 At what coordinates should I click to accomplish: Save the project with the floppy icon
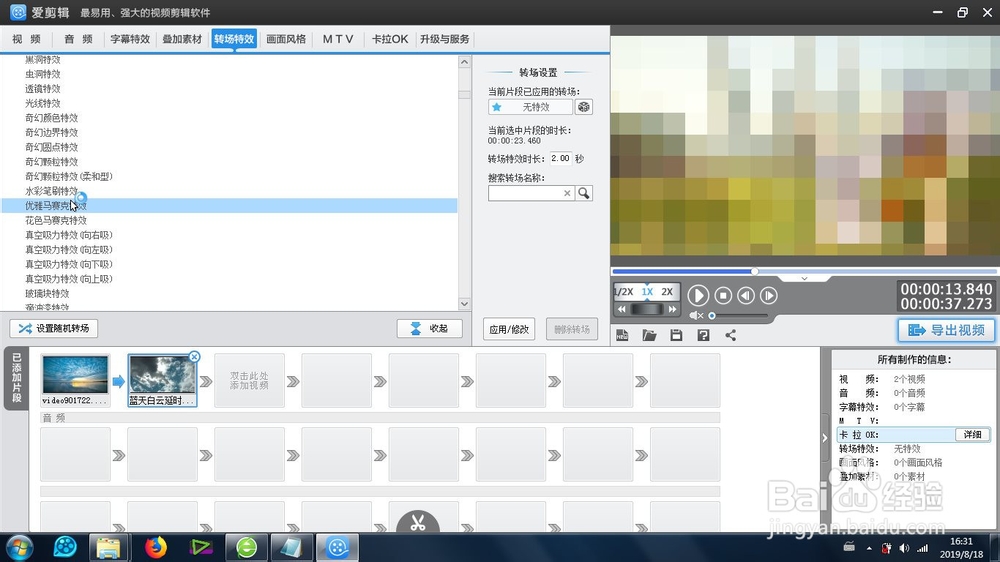point(676,335)
